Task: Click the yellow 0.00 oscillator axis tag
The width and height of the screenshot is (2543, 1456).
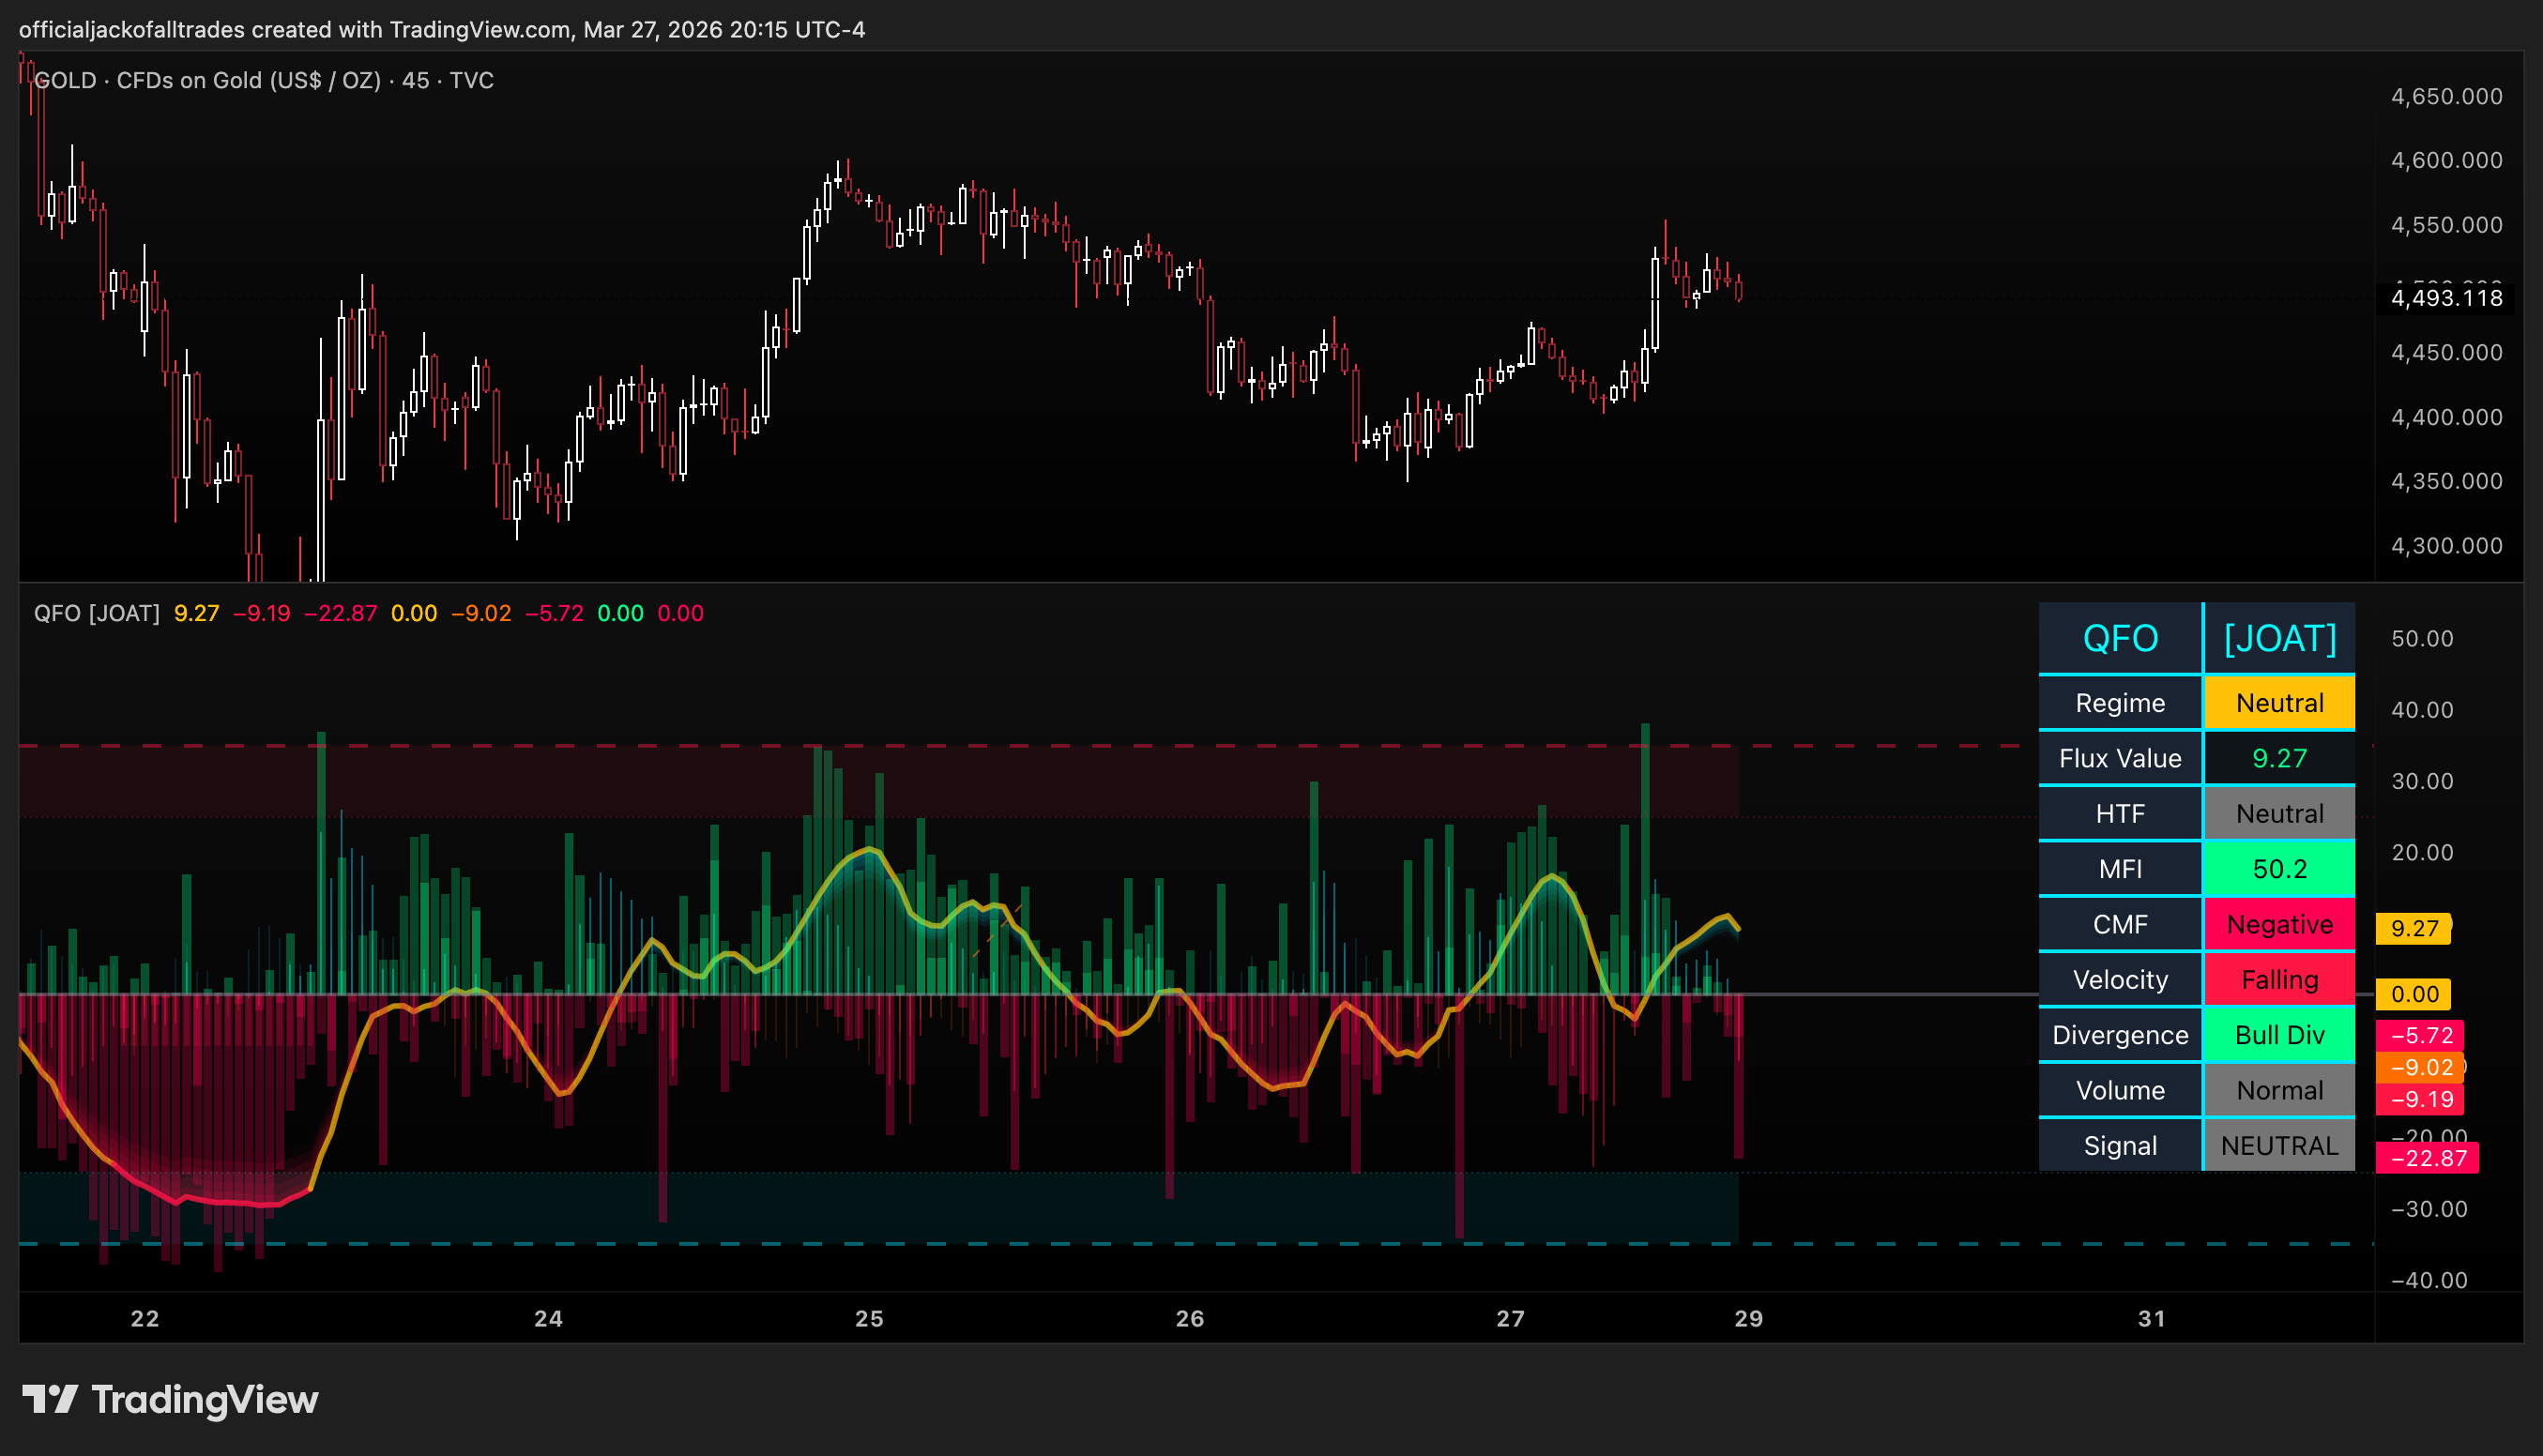Action: tap(2413, 994)
